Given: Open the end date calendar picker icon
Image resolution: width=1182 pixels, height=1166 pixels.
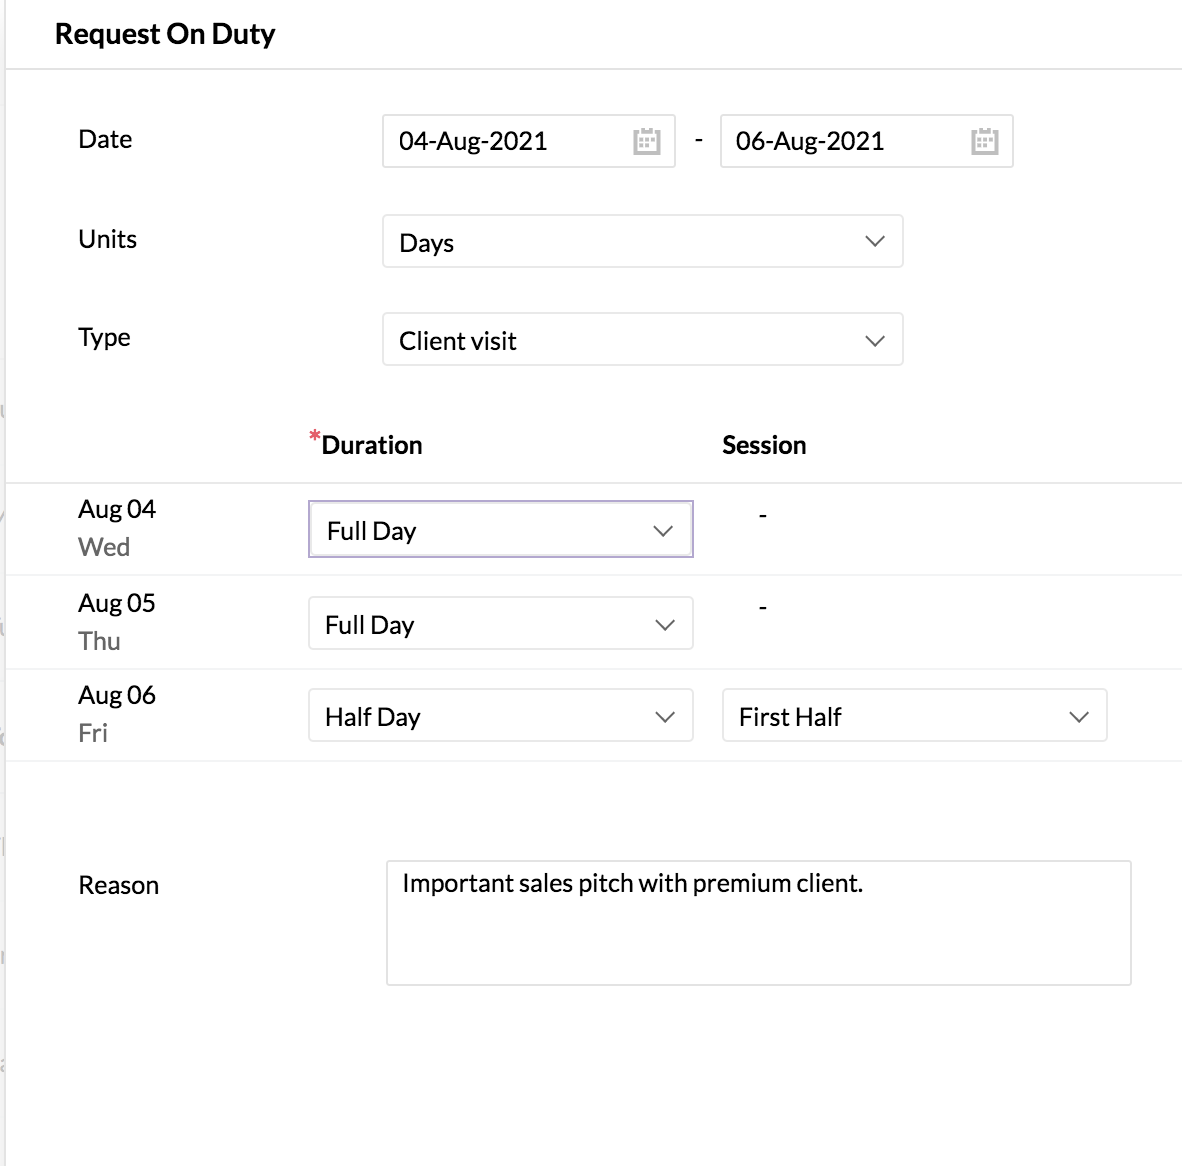Looking at the screenshot, I should 985,141.
